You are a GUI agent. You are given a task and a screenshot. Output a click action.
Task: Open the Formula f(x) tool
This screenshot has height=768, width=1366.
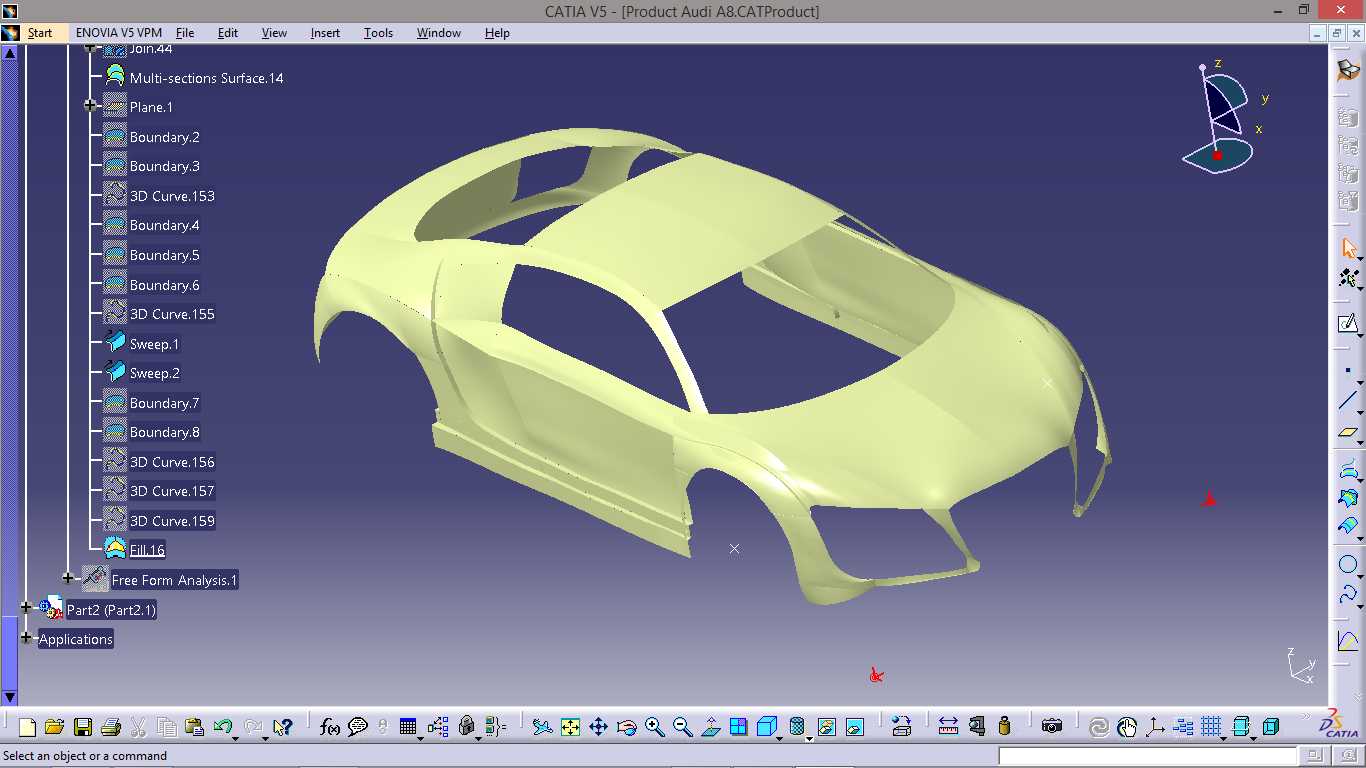click(x=330, y=727)
